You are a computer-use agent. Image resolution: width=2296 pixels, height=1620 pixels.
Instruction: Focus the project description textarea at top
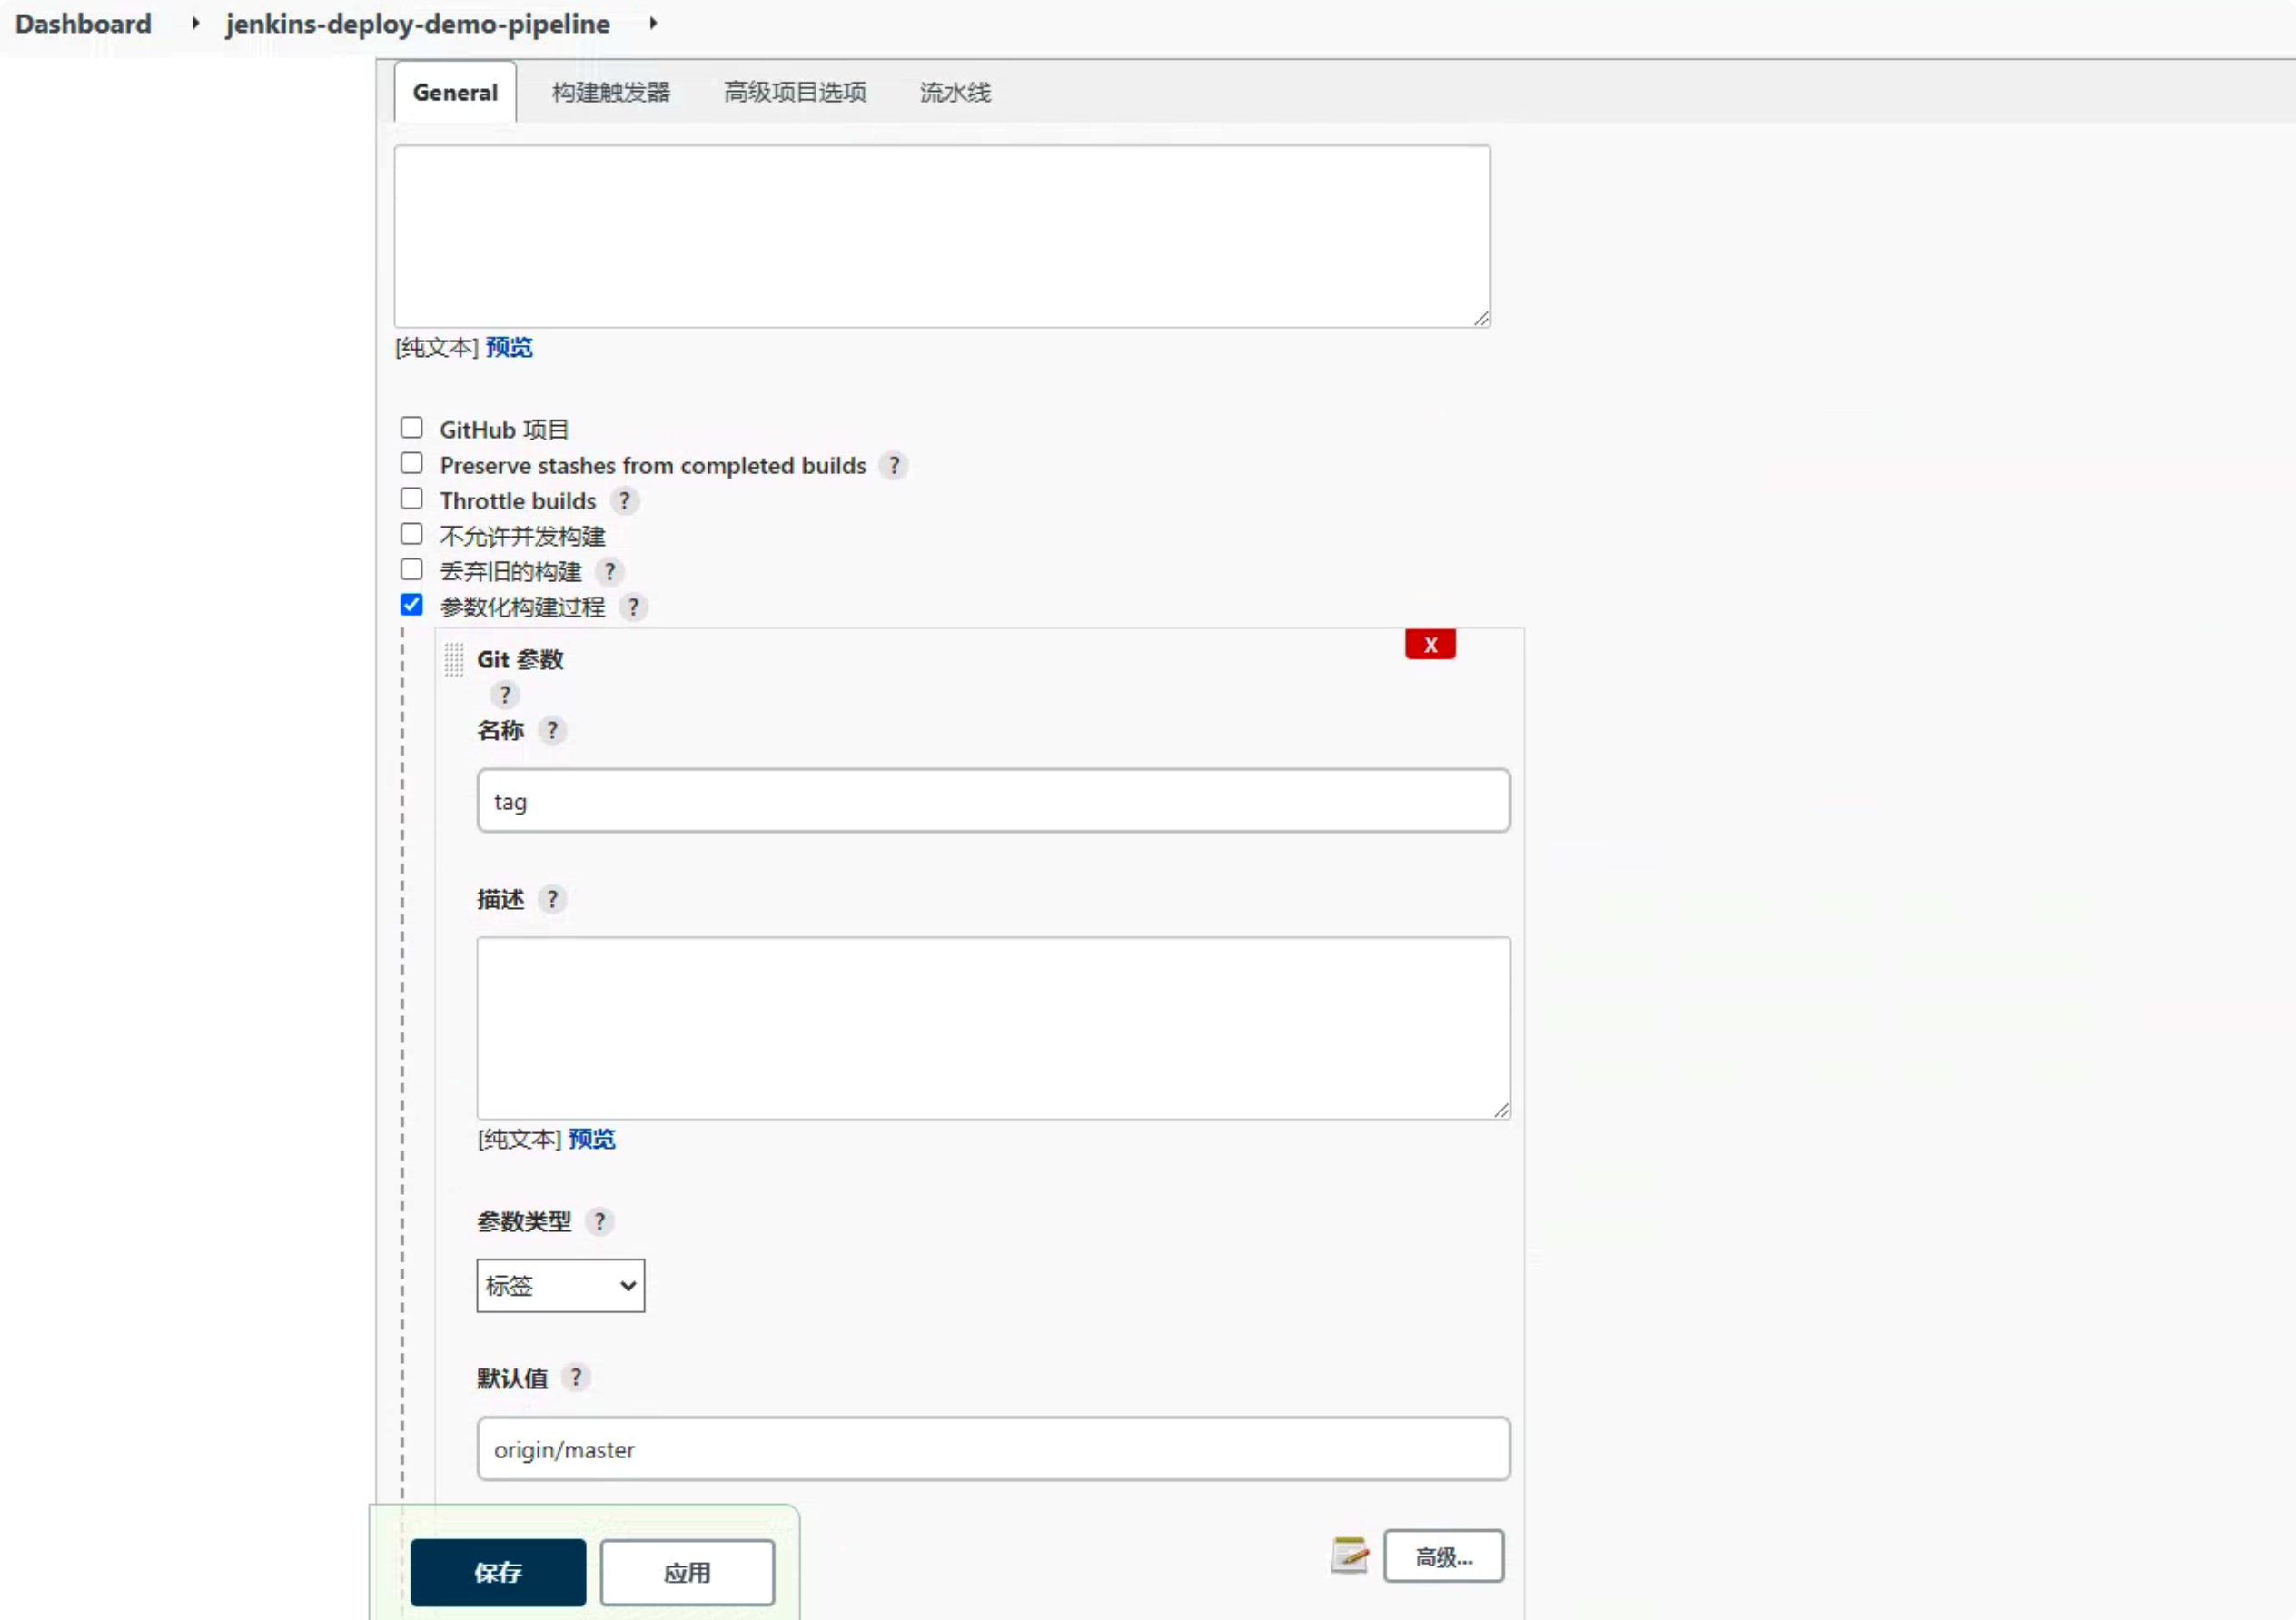(x=942, y=236)
